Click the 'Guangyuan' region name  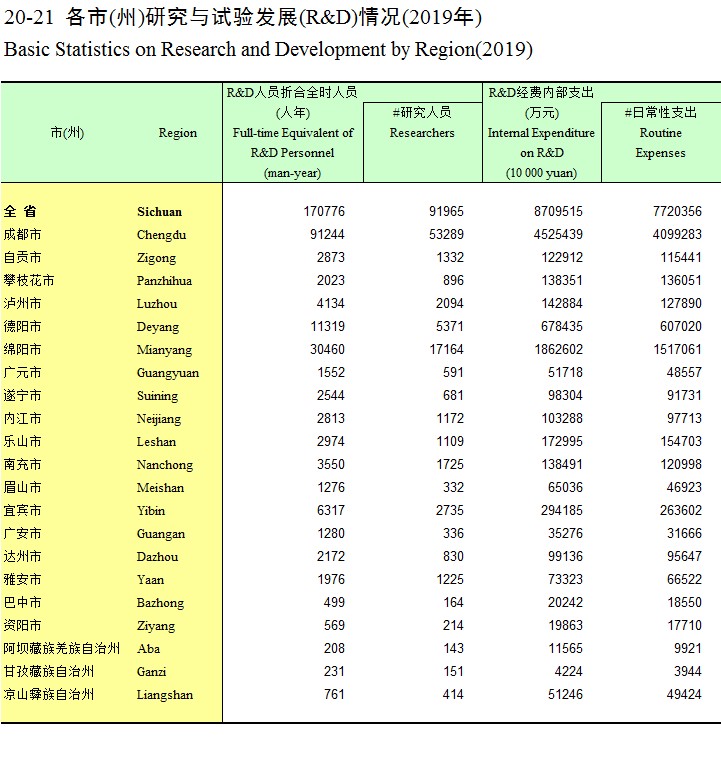pos(167,373)
